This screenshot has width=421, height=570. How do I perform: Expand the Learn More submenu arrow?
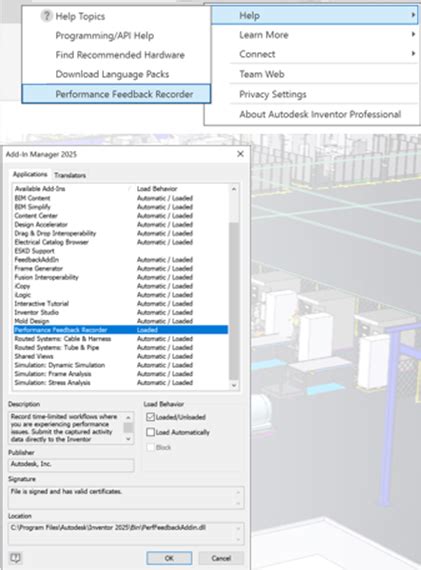413,34
